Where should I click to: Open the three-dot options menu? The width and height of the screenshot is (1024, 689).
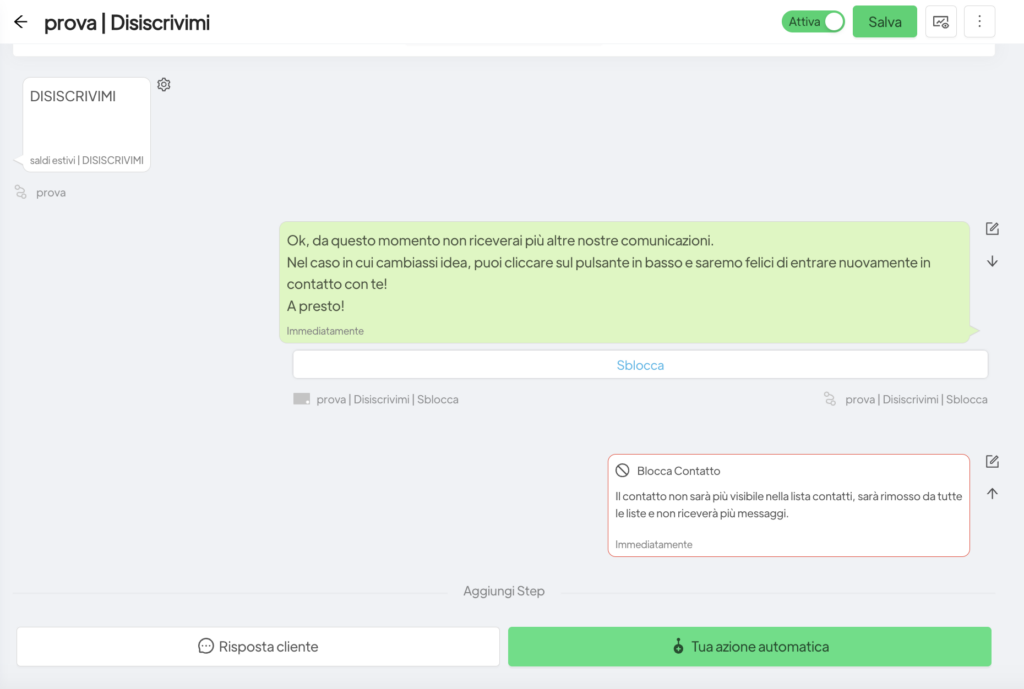pos(979,22)
